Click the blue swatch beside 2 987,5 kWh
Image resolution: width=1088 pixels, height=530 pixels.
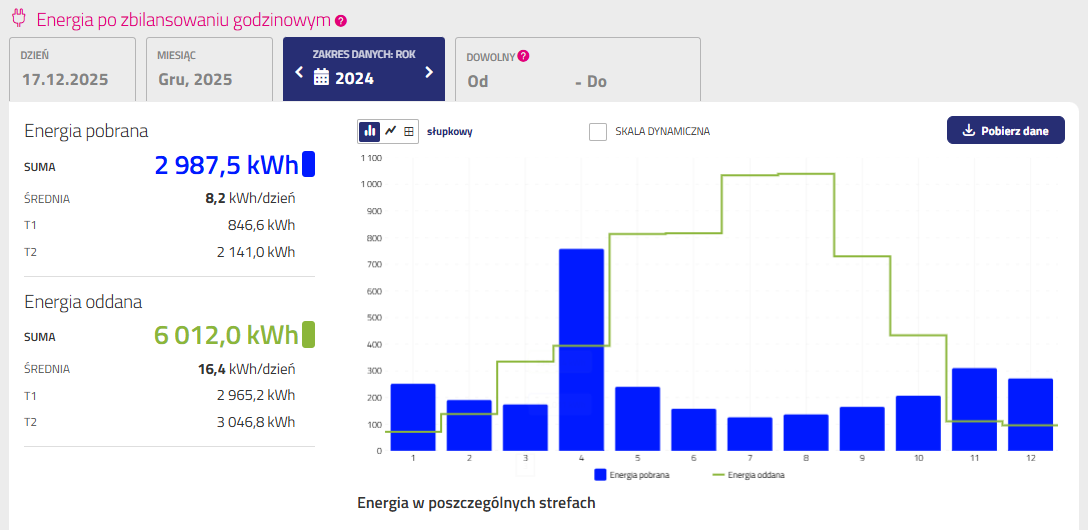tap(308, 164)
